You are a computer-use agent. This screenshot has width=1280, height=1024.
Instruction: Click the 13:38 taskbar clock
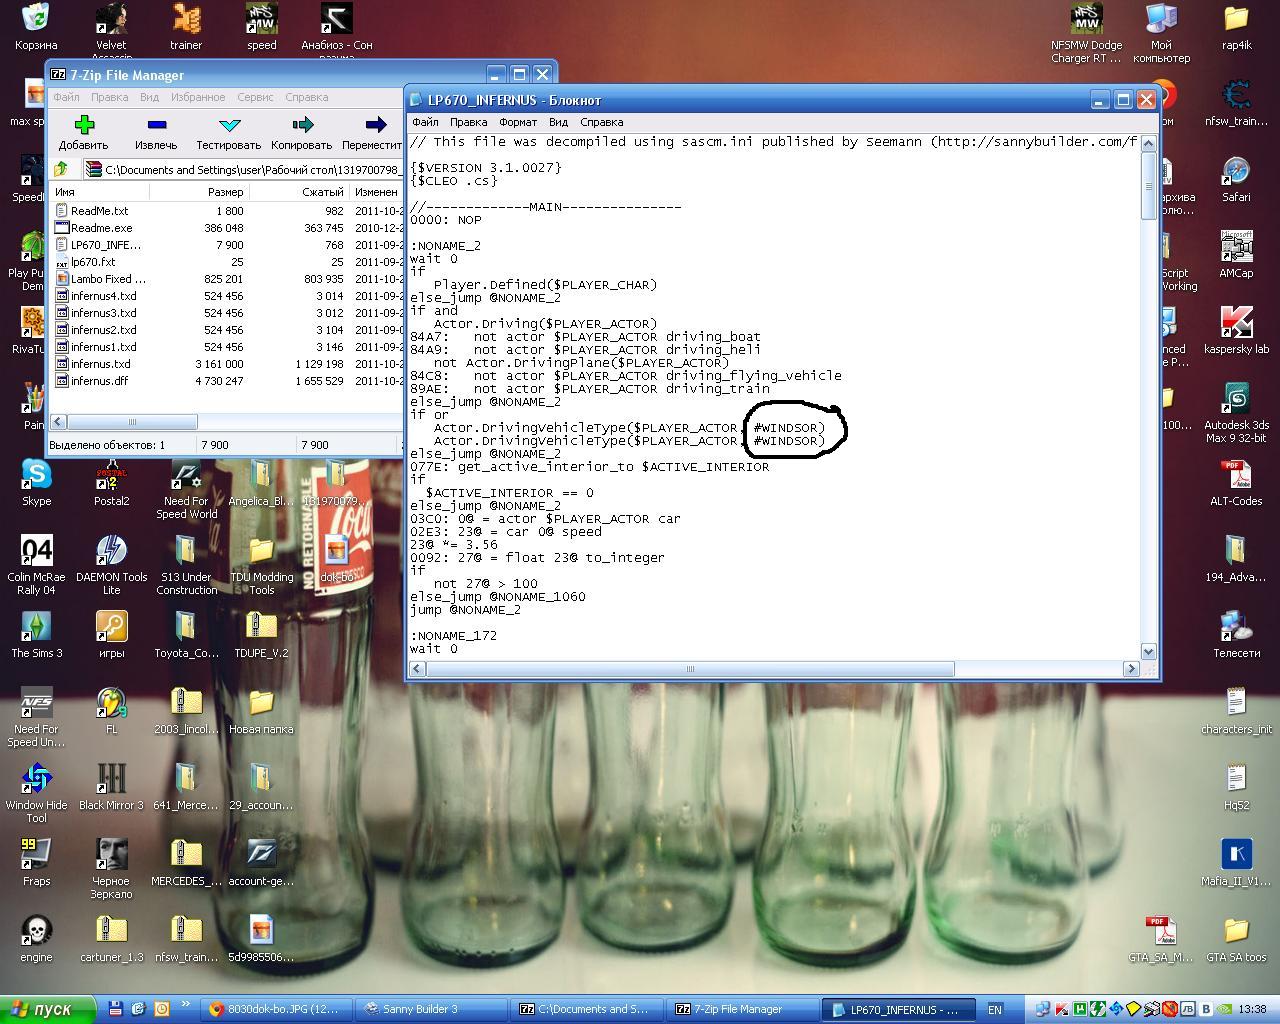pos(1252,1010)
